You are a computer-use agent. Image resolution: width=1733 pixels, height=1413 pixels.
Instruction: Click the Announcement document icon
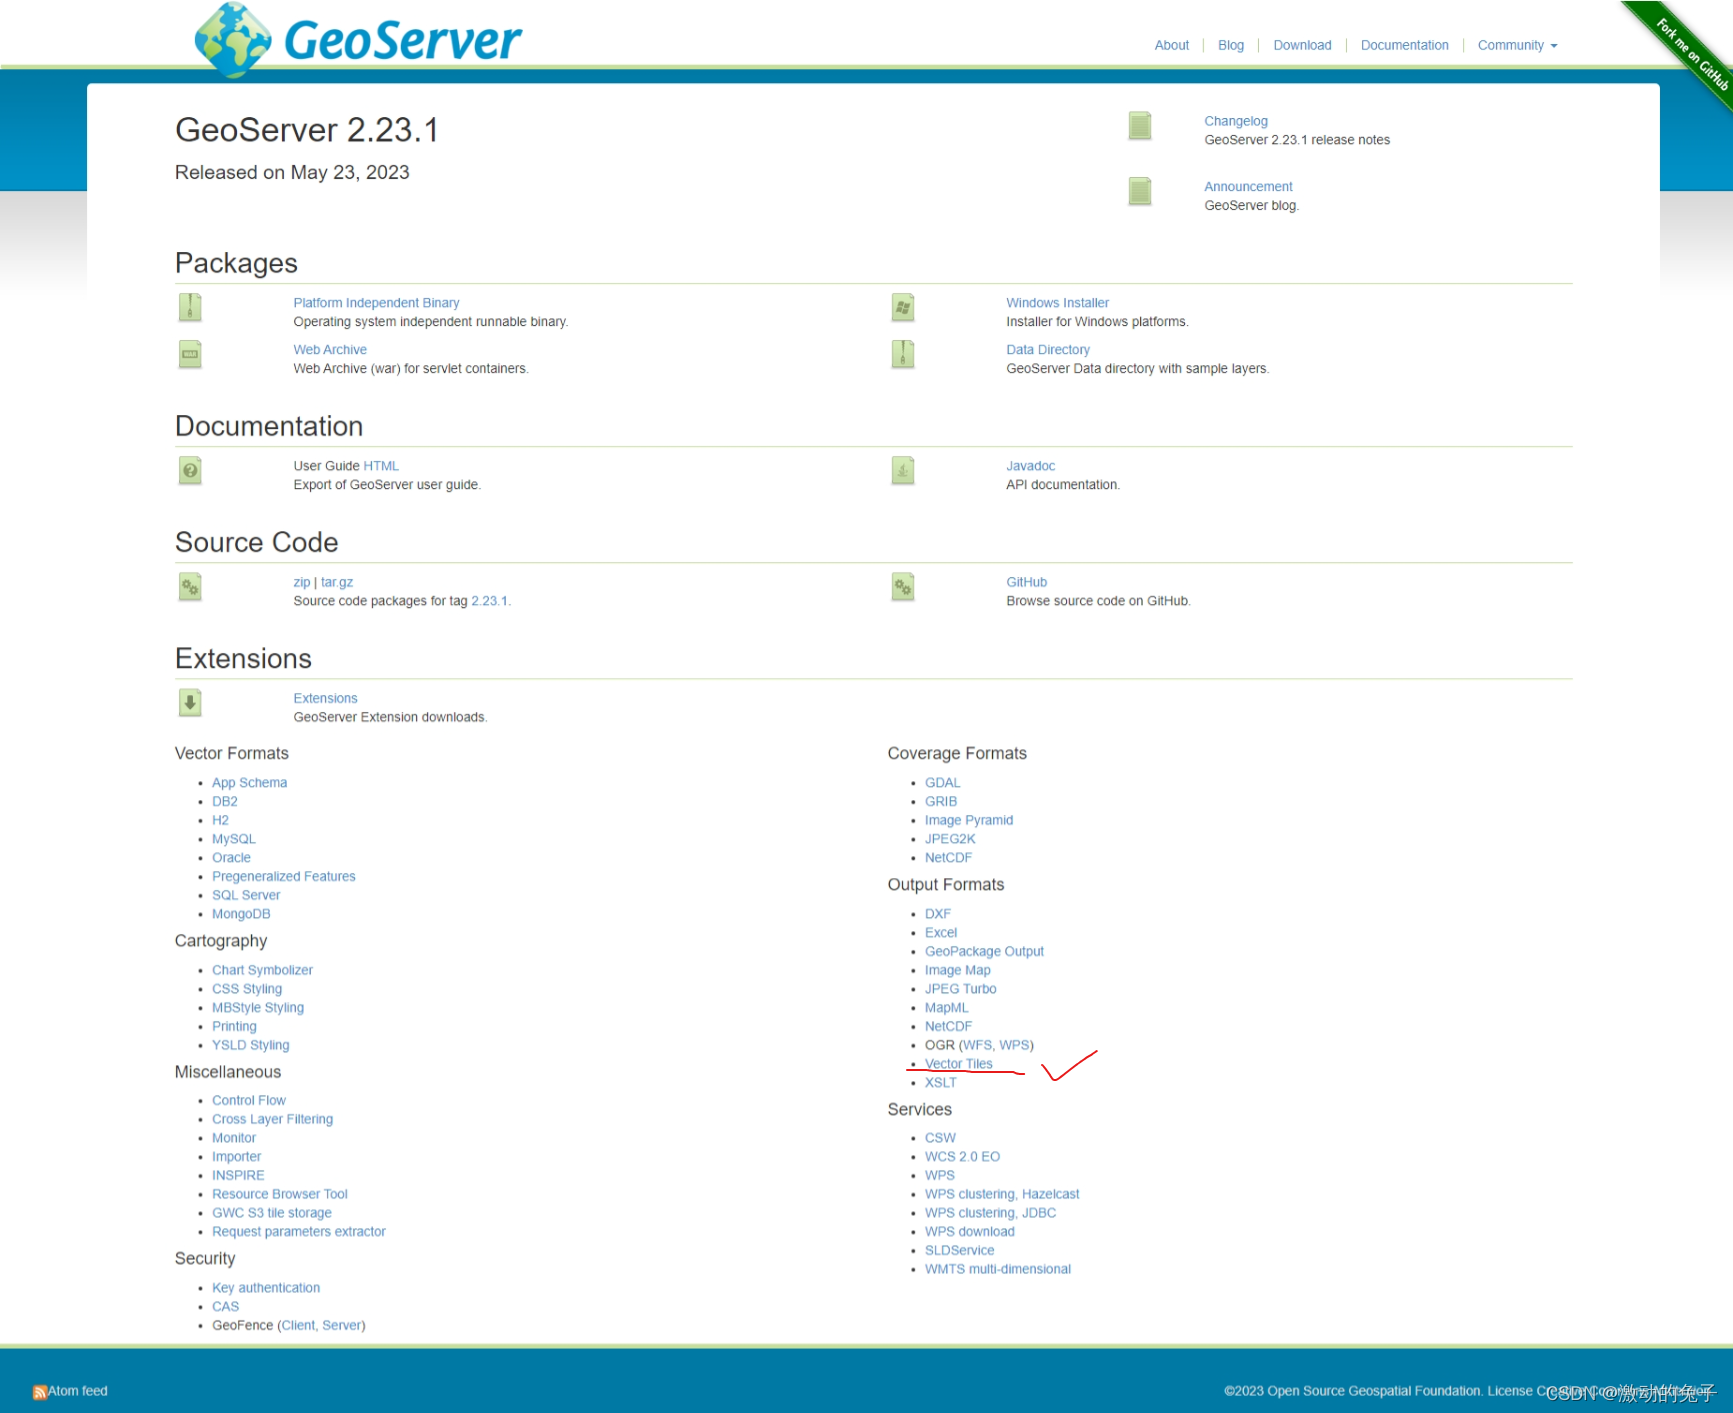pos(1139,191)
